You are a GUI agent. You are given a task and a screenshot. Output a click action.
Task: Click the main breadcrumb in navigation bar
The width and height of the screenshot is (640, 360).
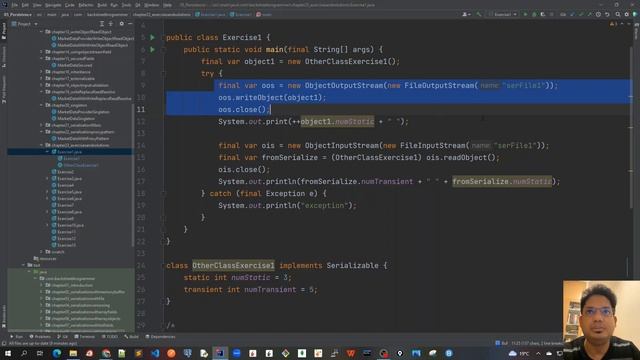pos(264,14)
